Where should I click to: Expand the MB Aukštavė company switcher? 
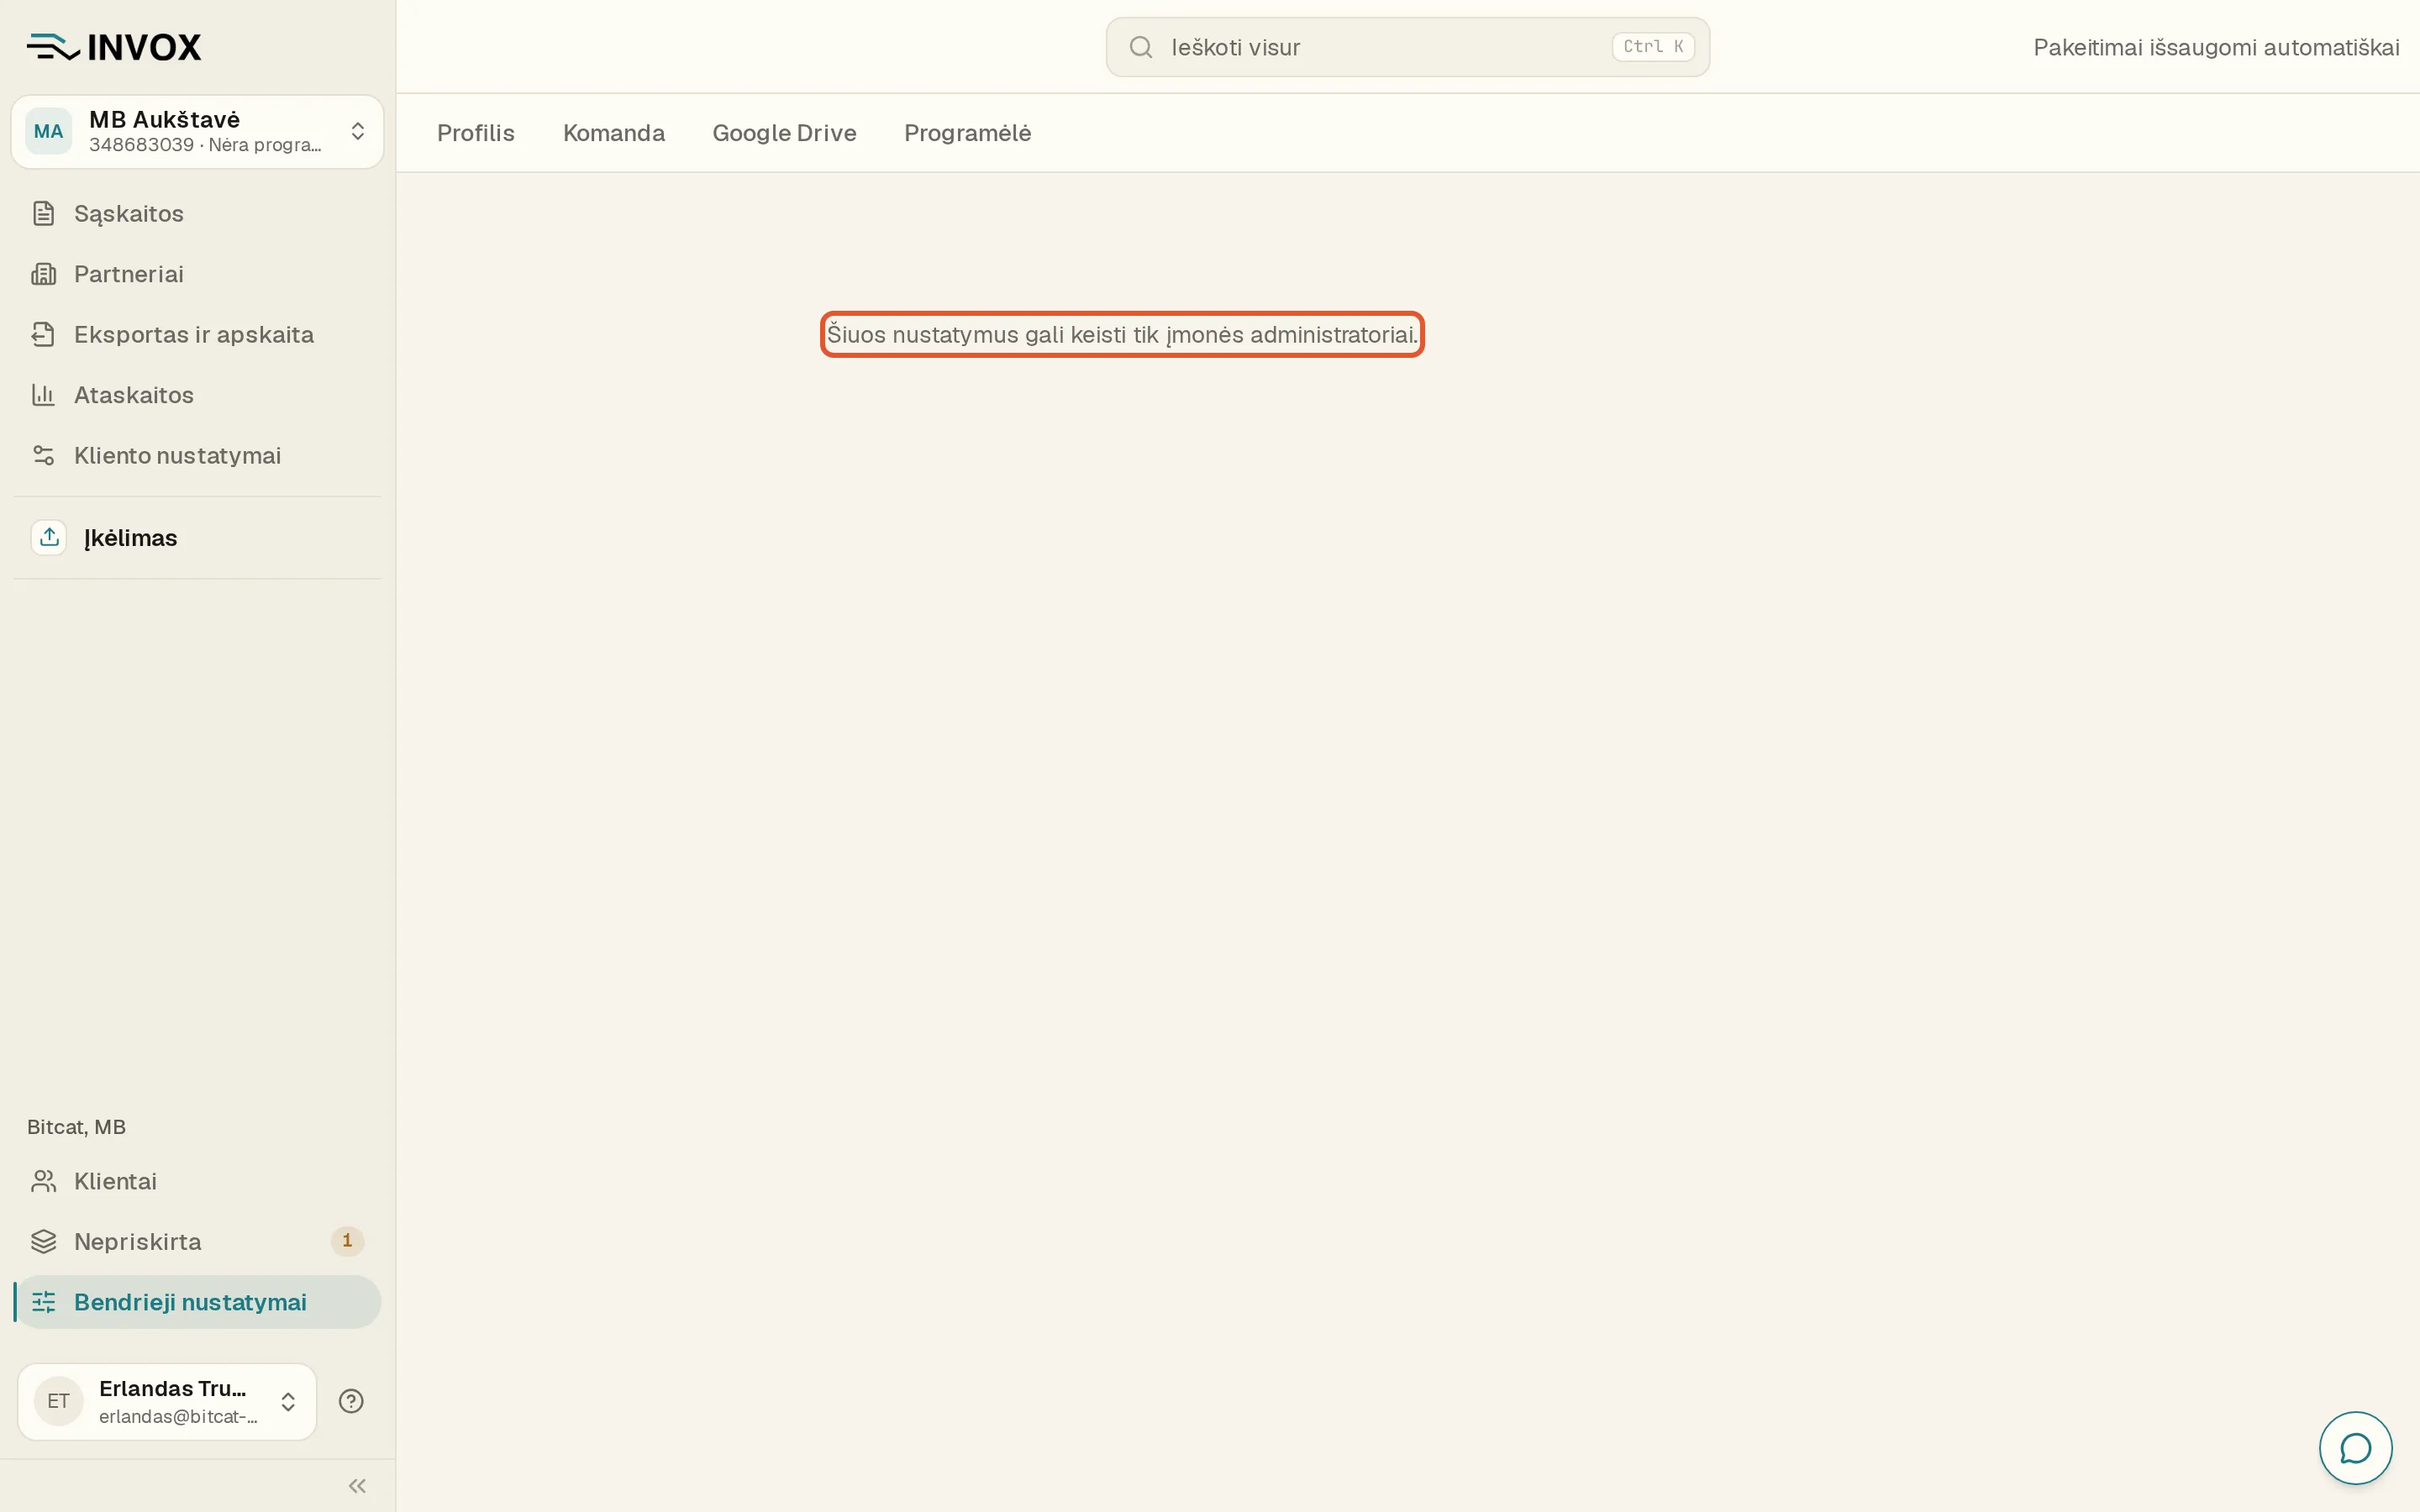197,131
